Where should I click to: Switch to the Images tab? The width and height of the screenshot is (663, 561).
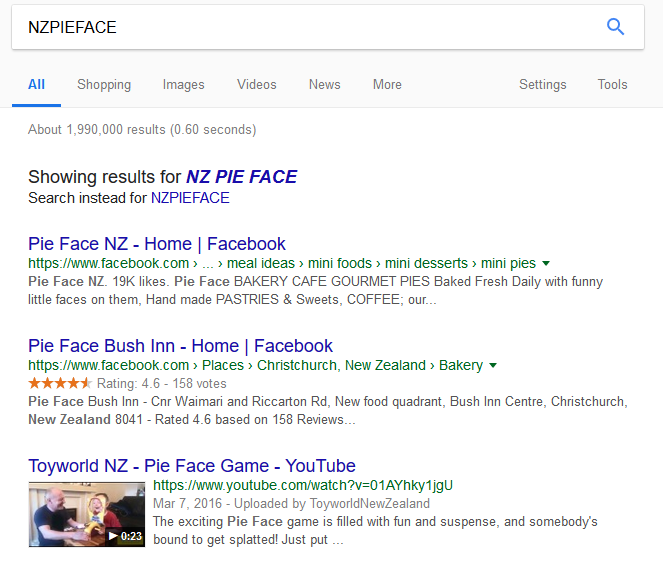(184, 85)
